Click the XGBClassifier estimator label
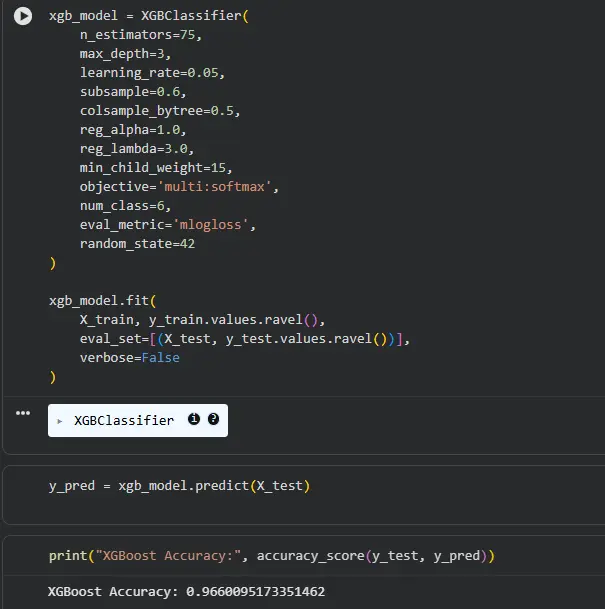 pyautogui.click(x=124, y=421)
